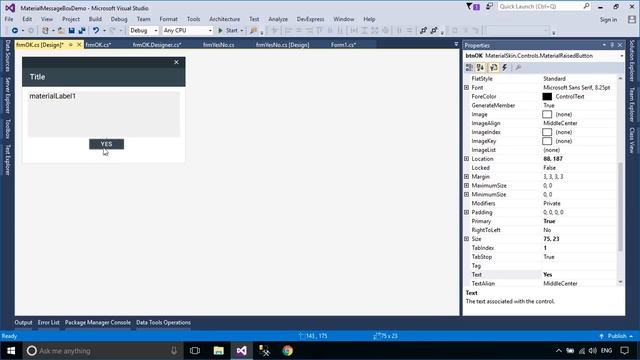The width and height of the screenshot is (640, 360).
Task: Click the volume speaker tray icon
Action: (x=593, y=351)
